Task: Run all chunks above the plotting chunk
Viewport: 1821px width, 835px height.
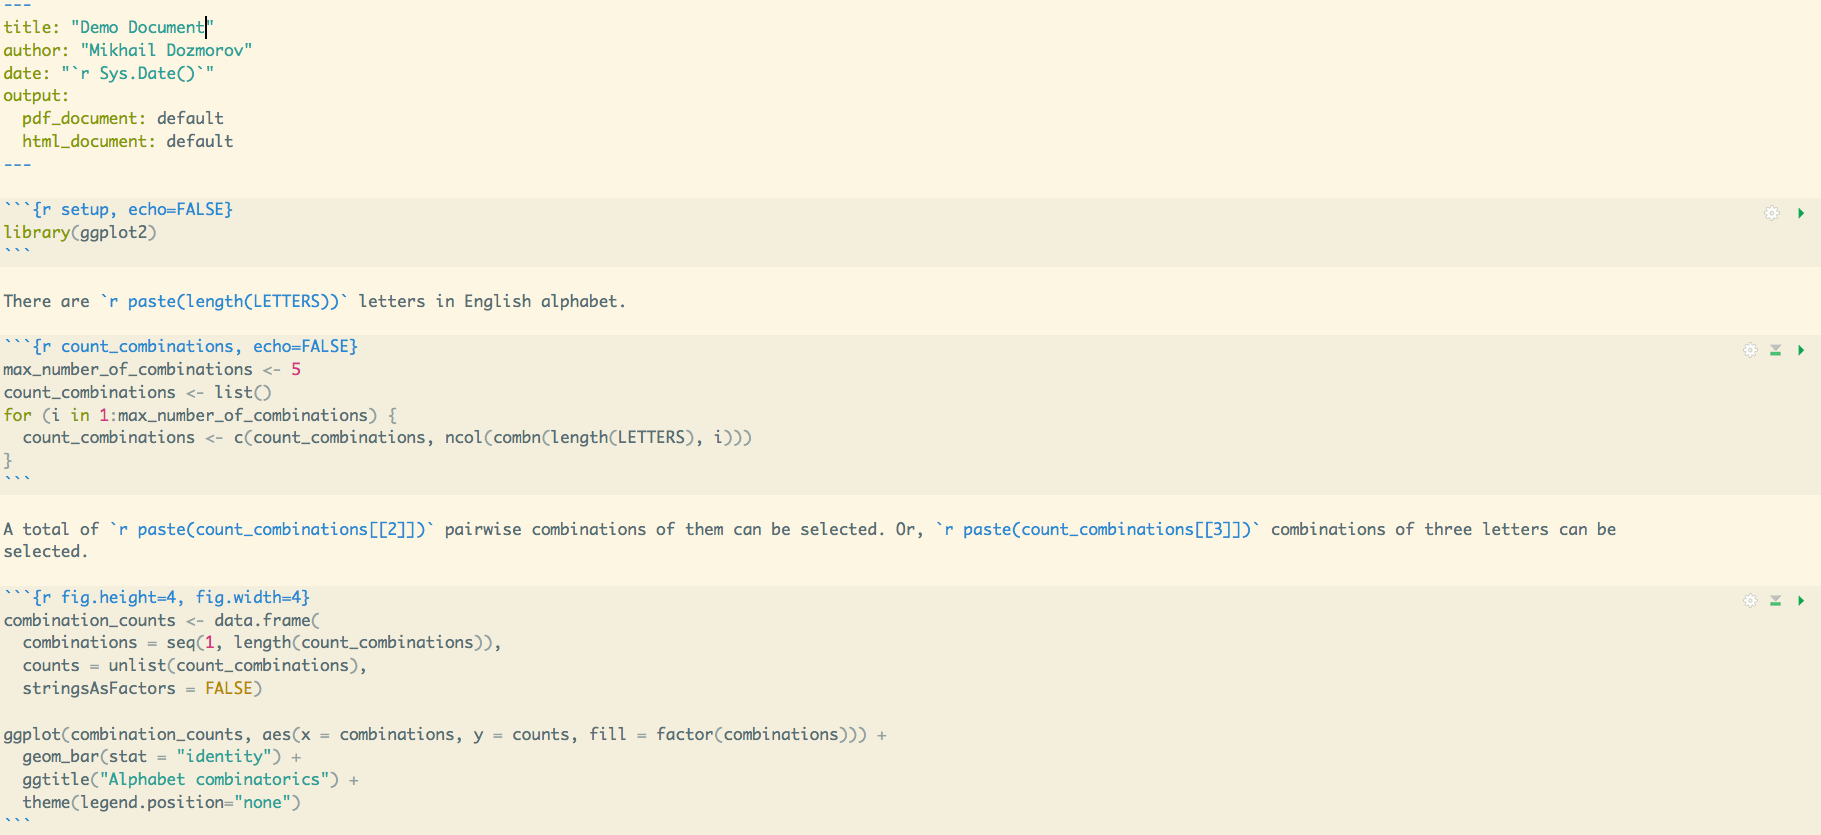Action: [1775, 601]
